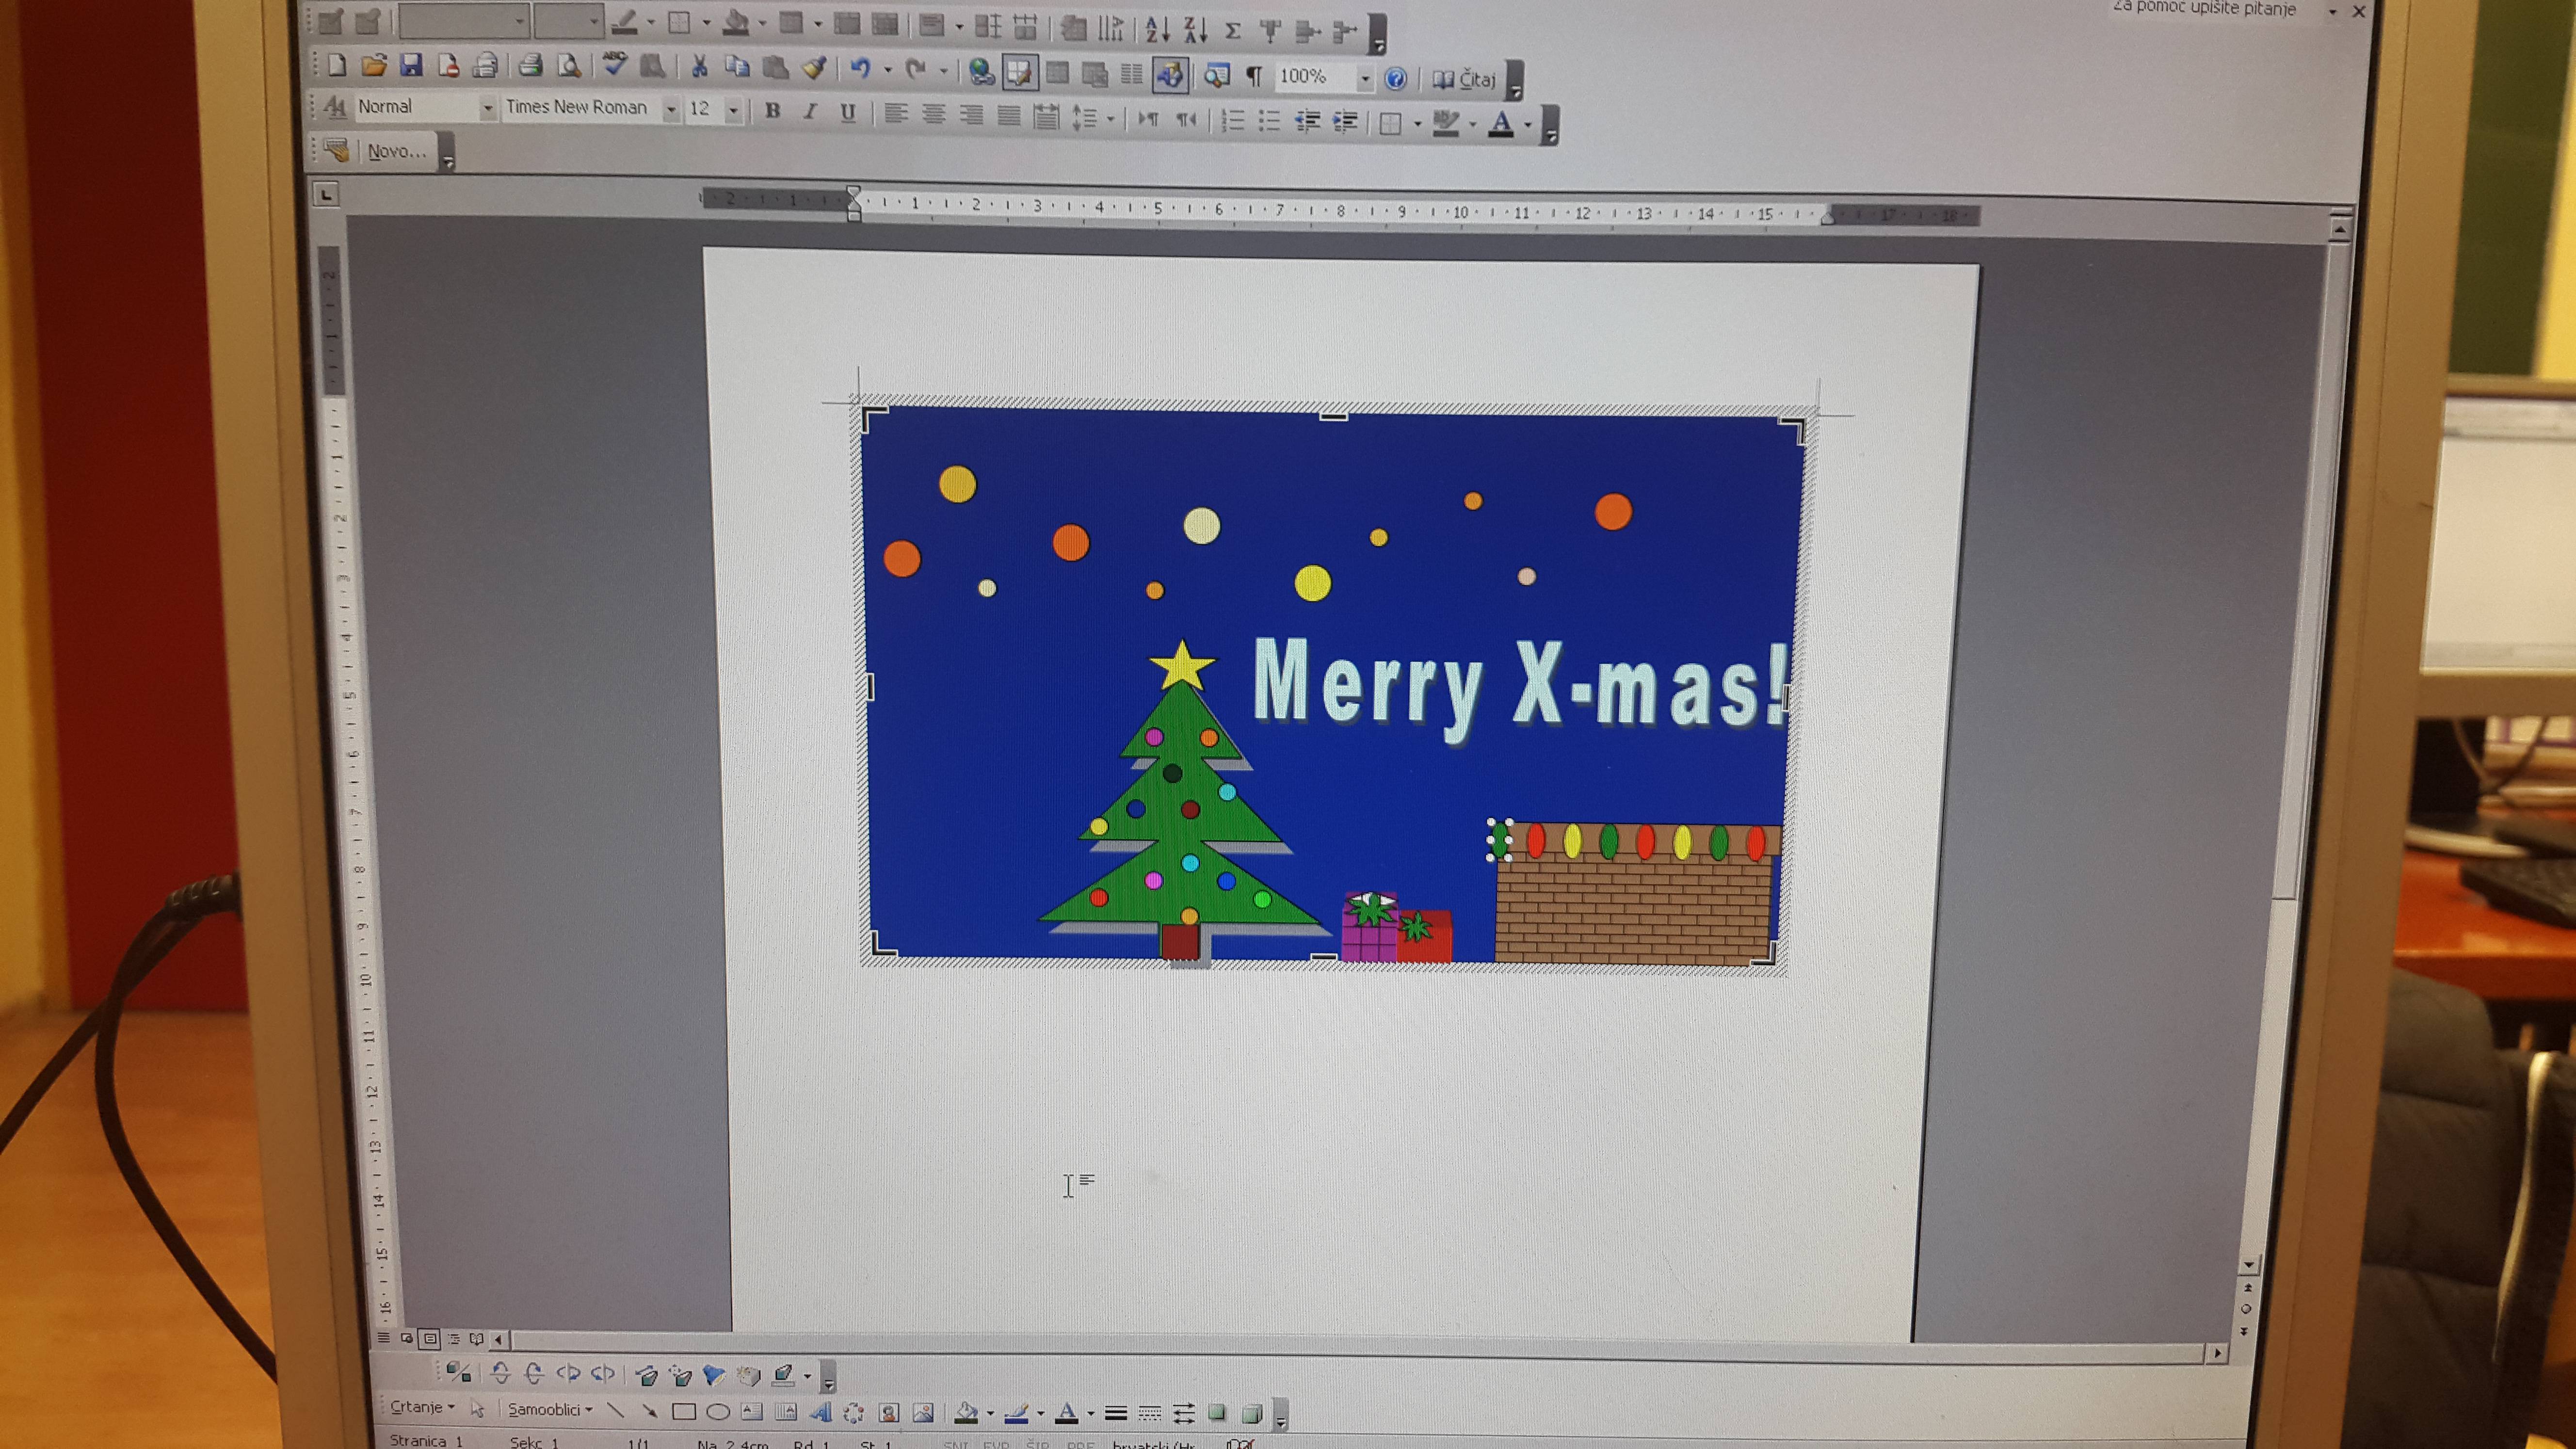
Task: Switch to Print Layout view button
Action: coord(429,1338)
